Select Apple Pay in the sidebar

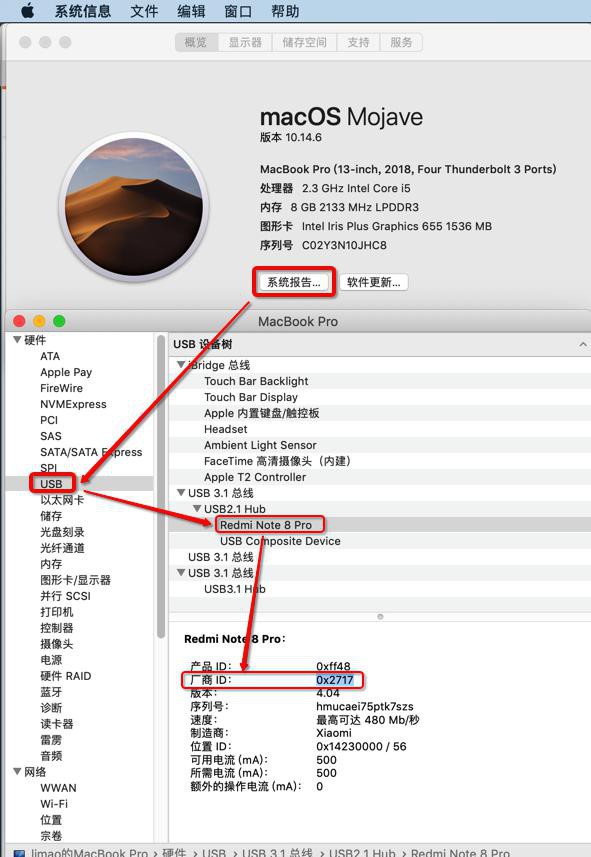tap(66, 372)
